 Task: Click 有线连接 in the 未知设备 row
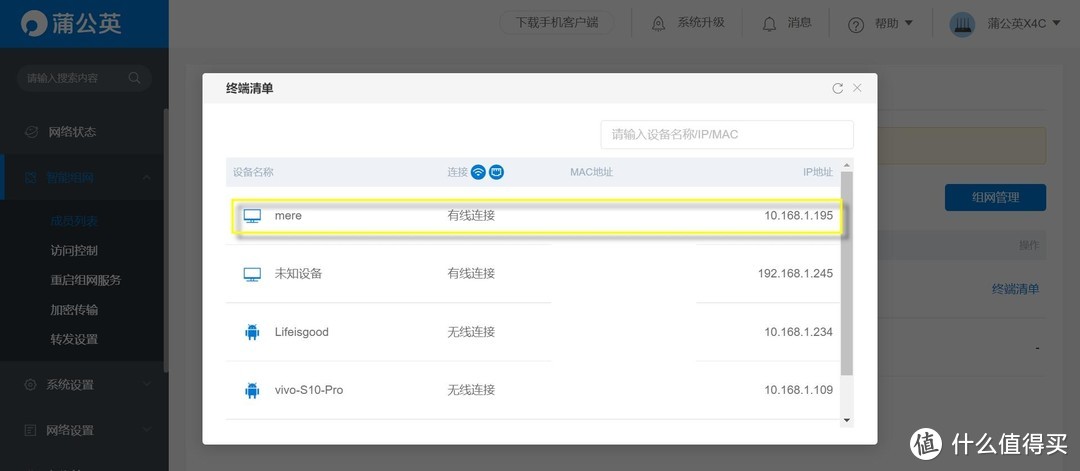click(x=471, y=273)
